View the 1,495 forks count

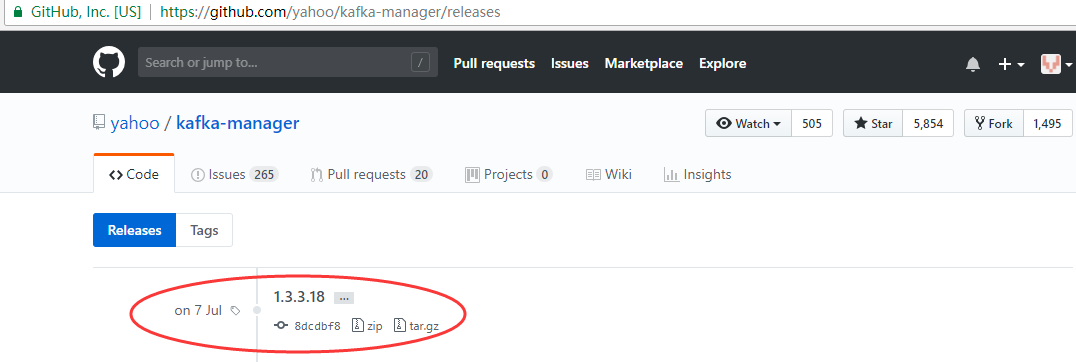pyautogui.click(x=1047, y=123)
